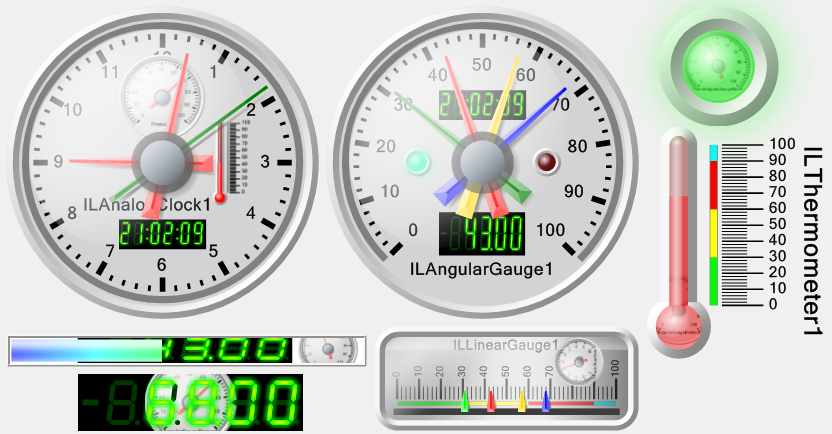Click the yellow pointer on the linear gauge
Viewport: 832px width, 434px height.
tap(521, 402)
